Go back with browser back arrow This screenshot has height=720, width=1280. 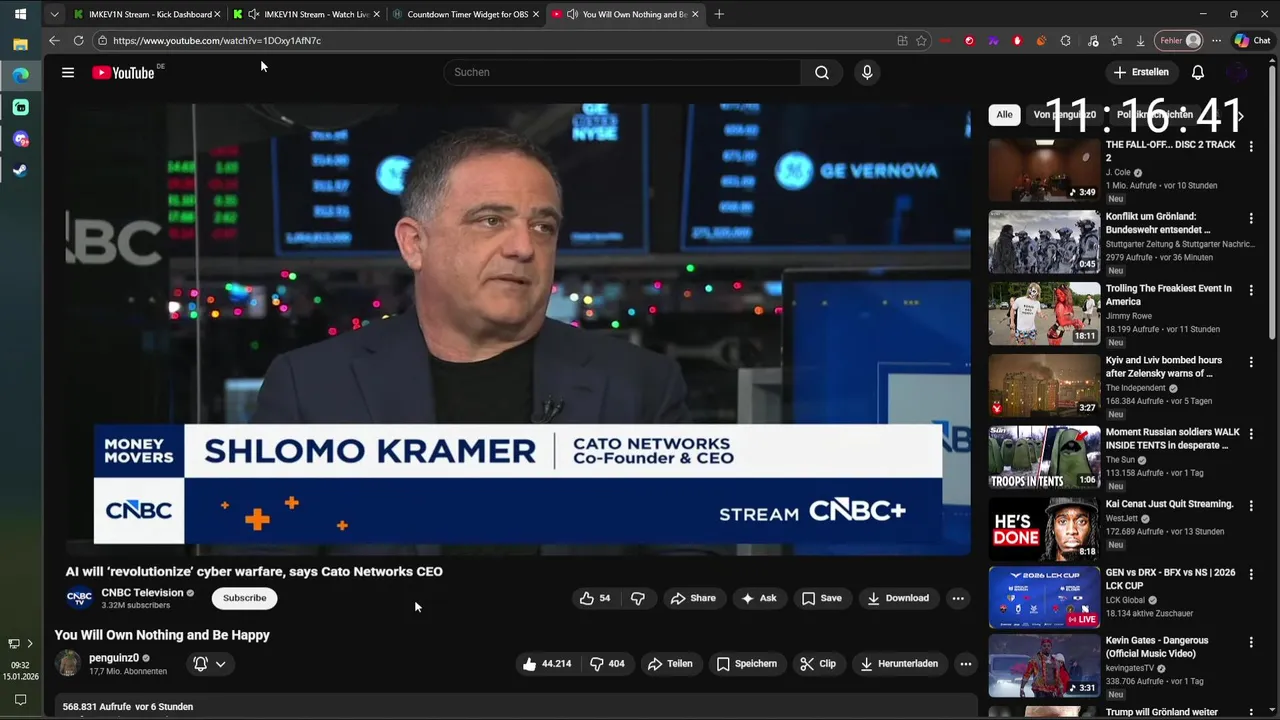(x=54, y=41)
